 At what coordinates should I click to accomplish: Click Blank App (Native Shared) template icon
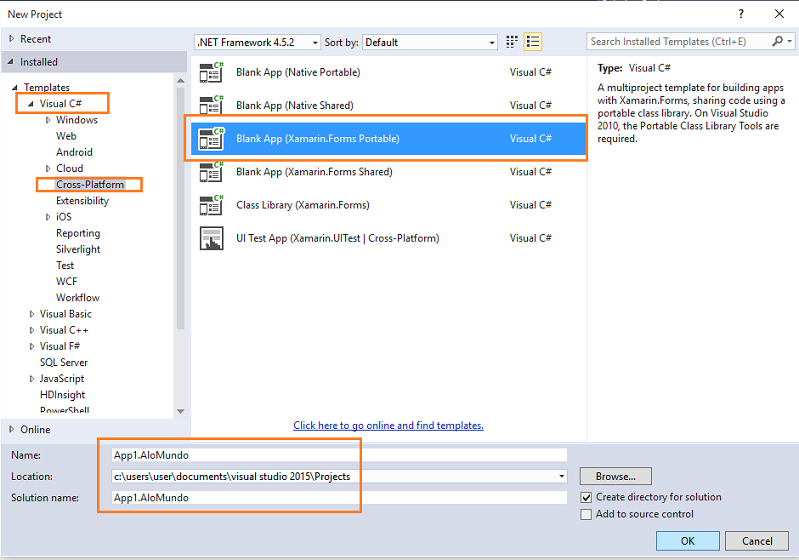[211, 105]
